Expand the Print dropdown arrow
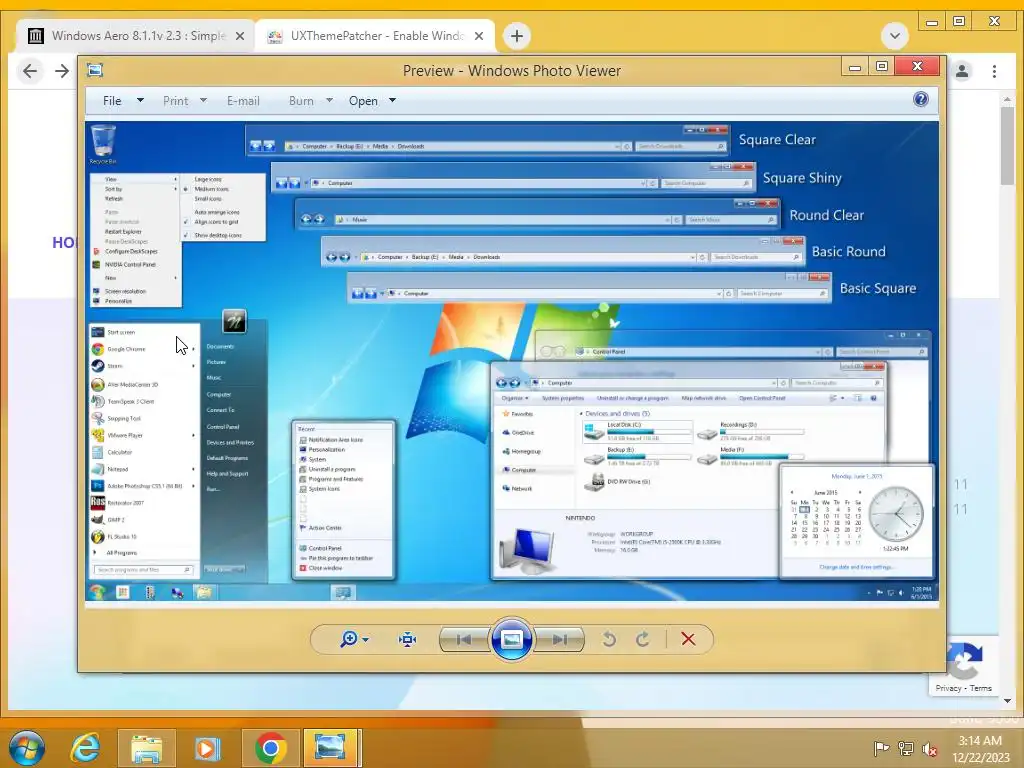 [203, 101]
